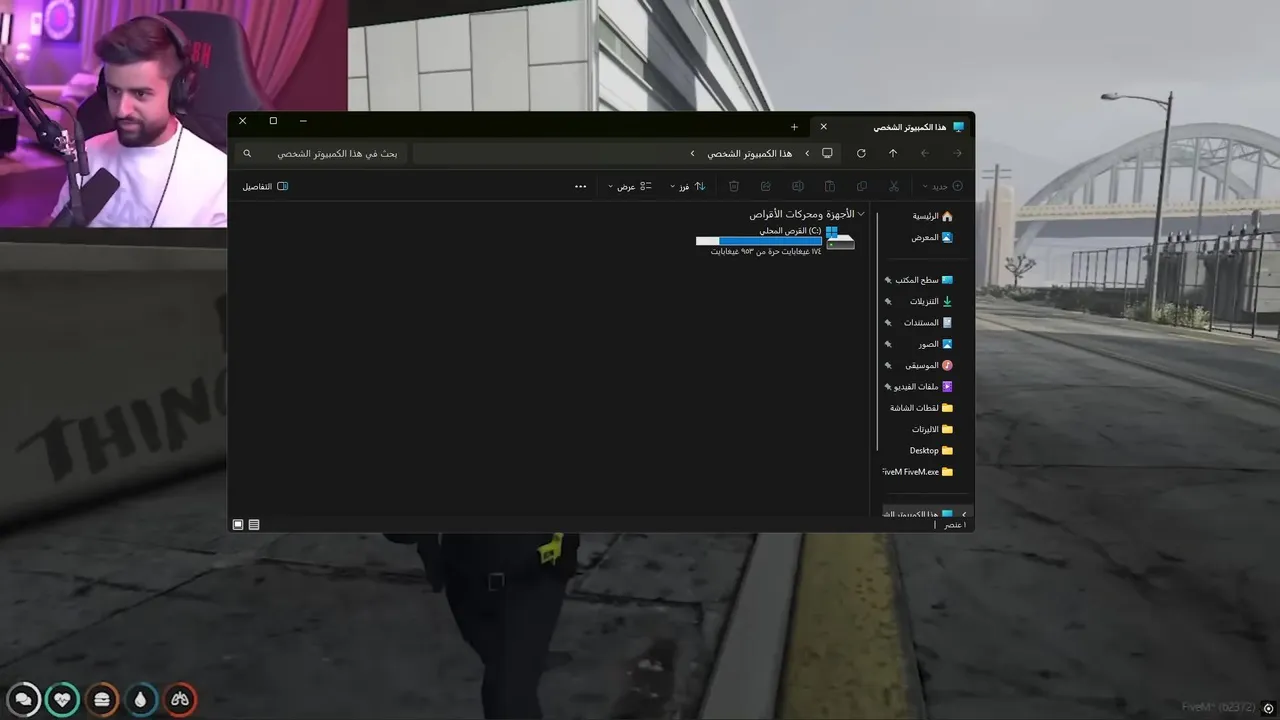This screenshot has width=1280, height=720.
Task: Open the Sort (فرز) dropdown
Action: point(688,186)
